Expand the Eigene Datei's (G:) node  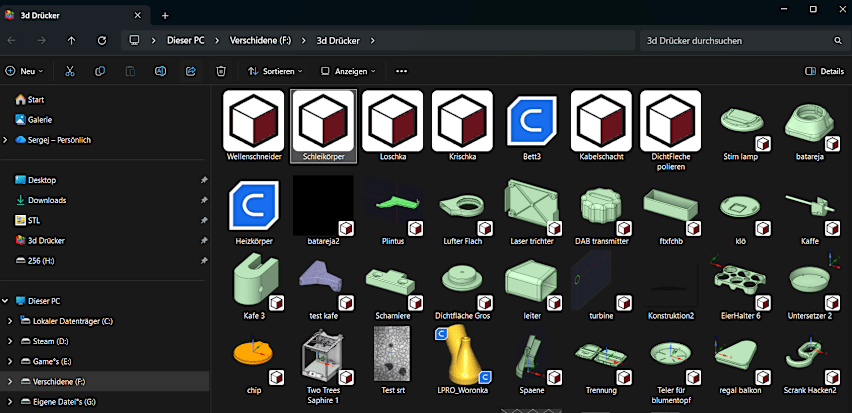[10, 402]
